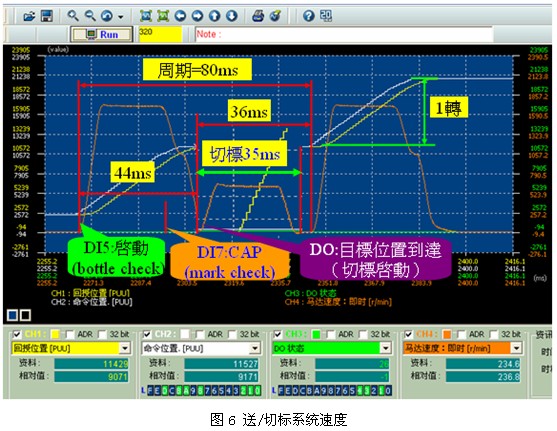The image size is (557, 431).
Task: Click inside the Note text field
Action: (344, 34)
